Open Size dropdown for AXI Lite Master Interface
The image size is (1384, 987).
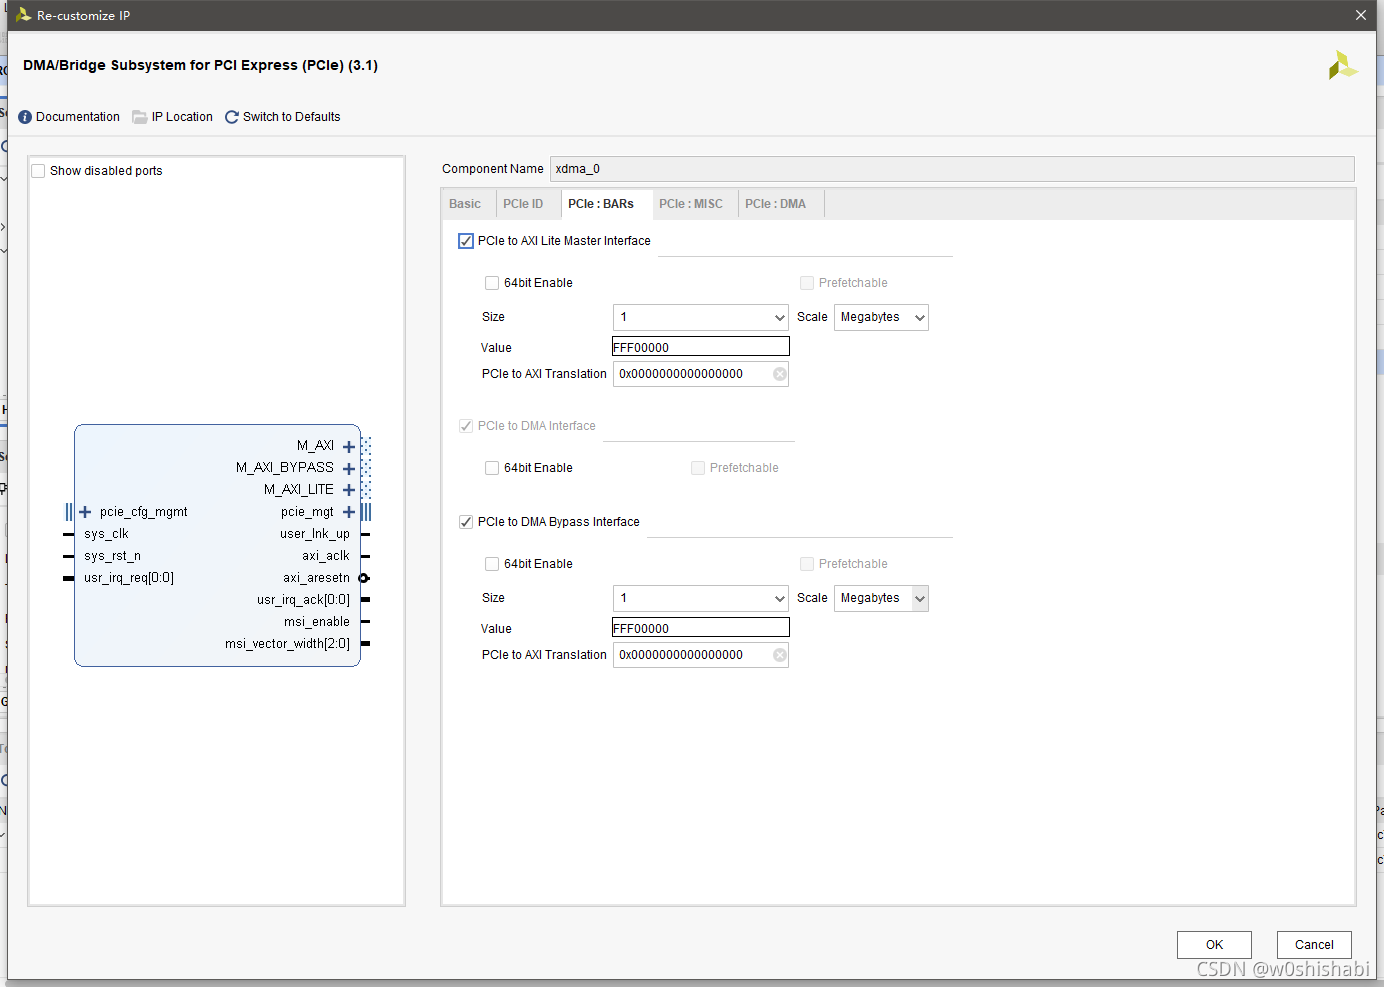click(x=701, y=317)
